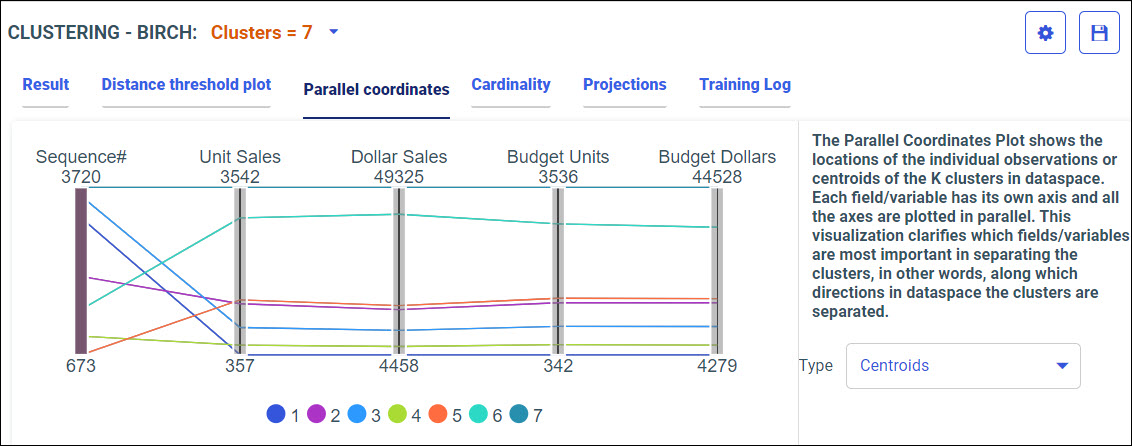Click the save disk icon
Viewport: 1132px width, 446px height.
click(1099, 33)
